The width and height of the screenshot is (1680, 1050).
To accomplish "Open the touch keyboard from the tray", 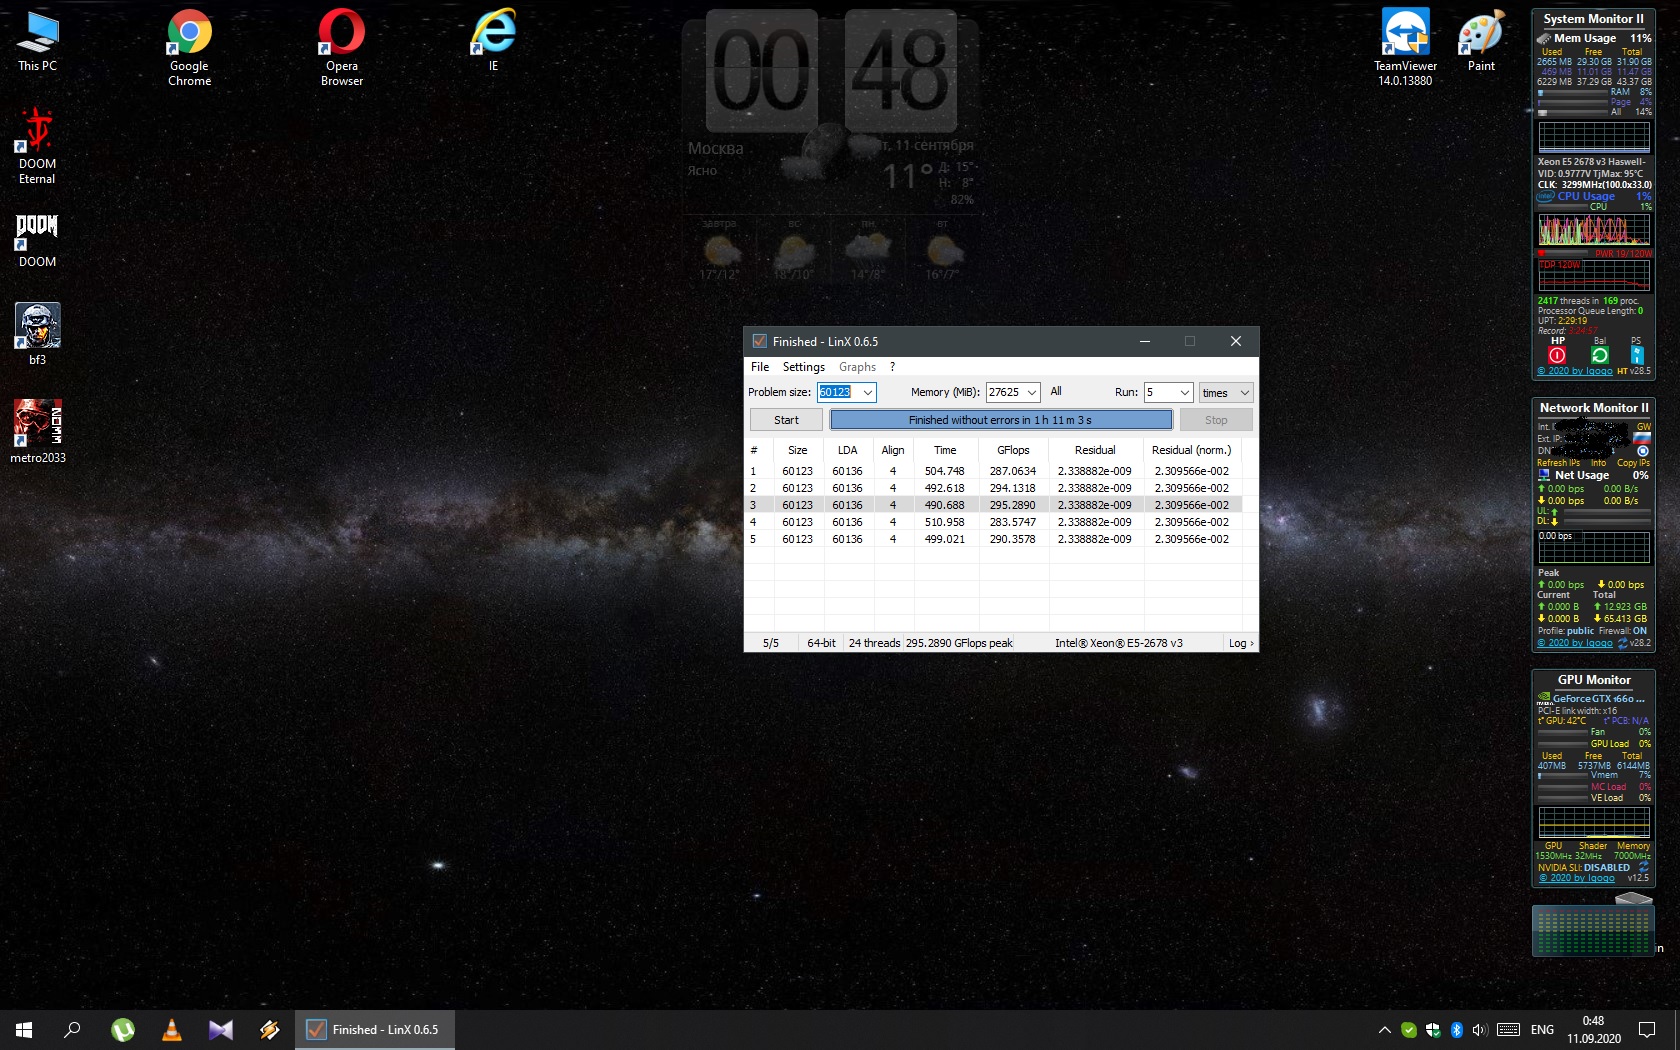I will coord(1509,1030).
